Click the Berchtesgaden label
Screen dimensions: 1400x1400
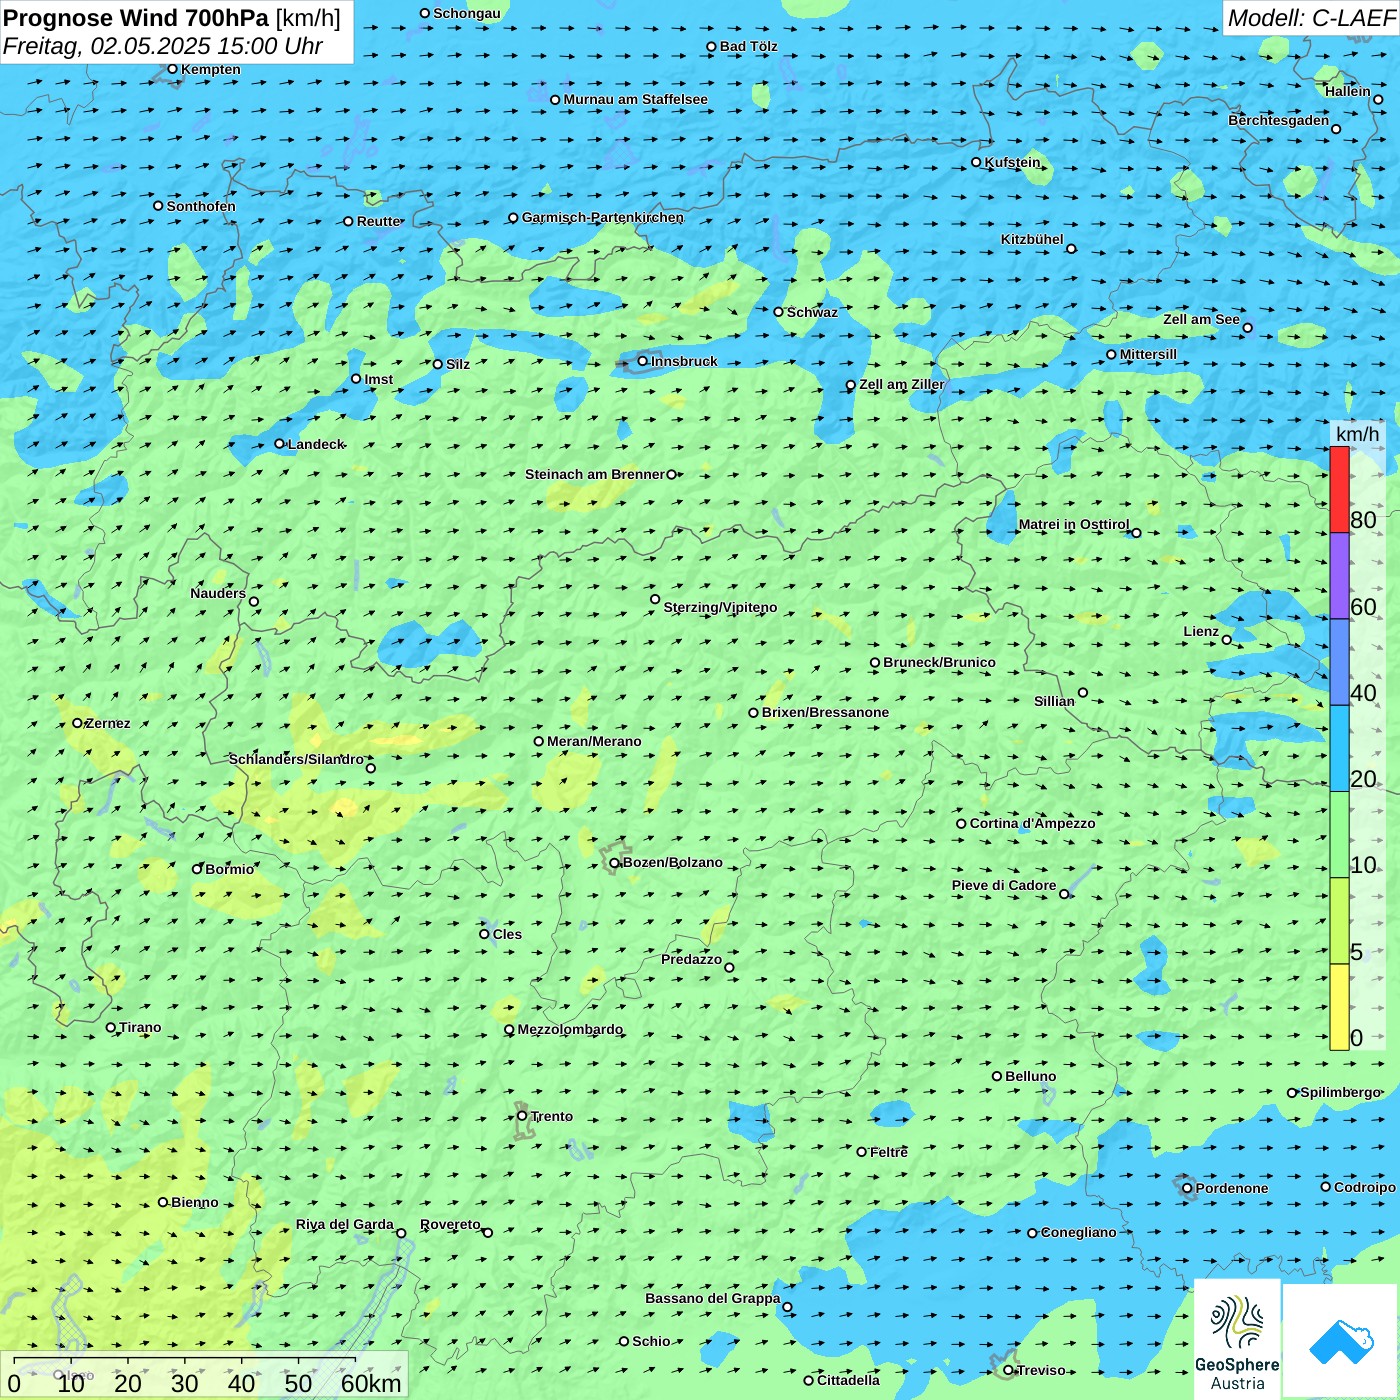pos(1279,120)
